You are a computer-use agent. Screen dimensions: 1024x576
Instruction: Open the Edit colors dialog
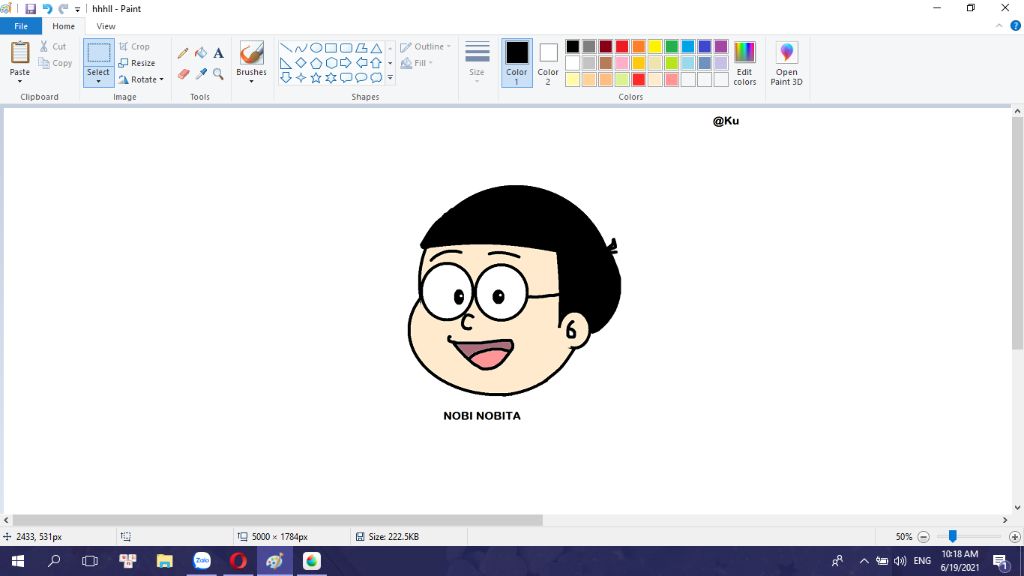coord(744,63)
